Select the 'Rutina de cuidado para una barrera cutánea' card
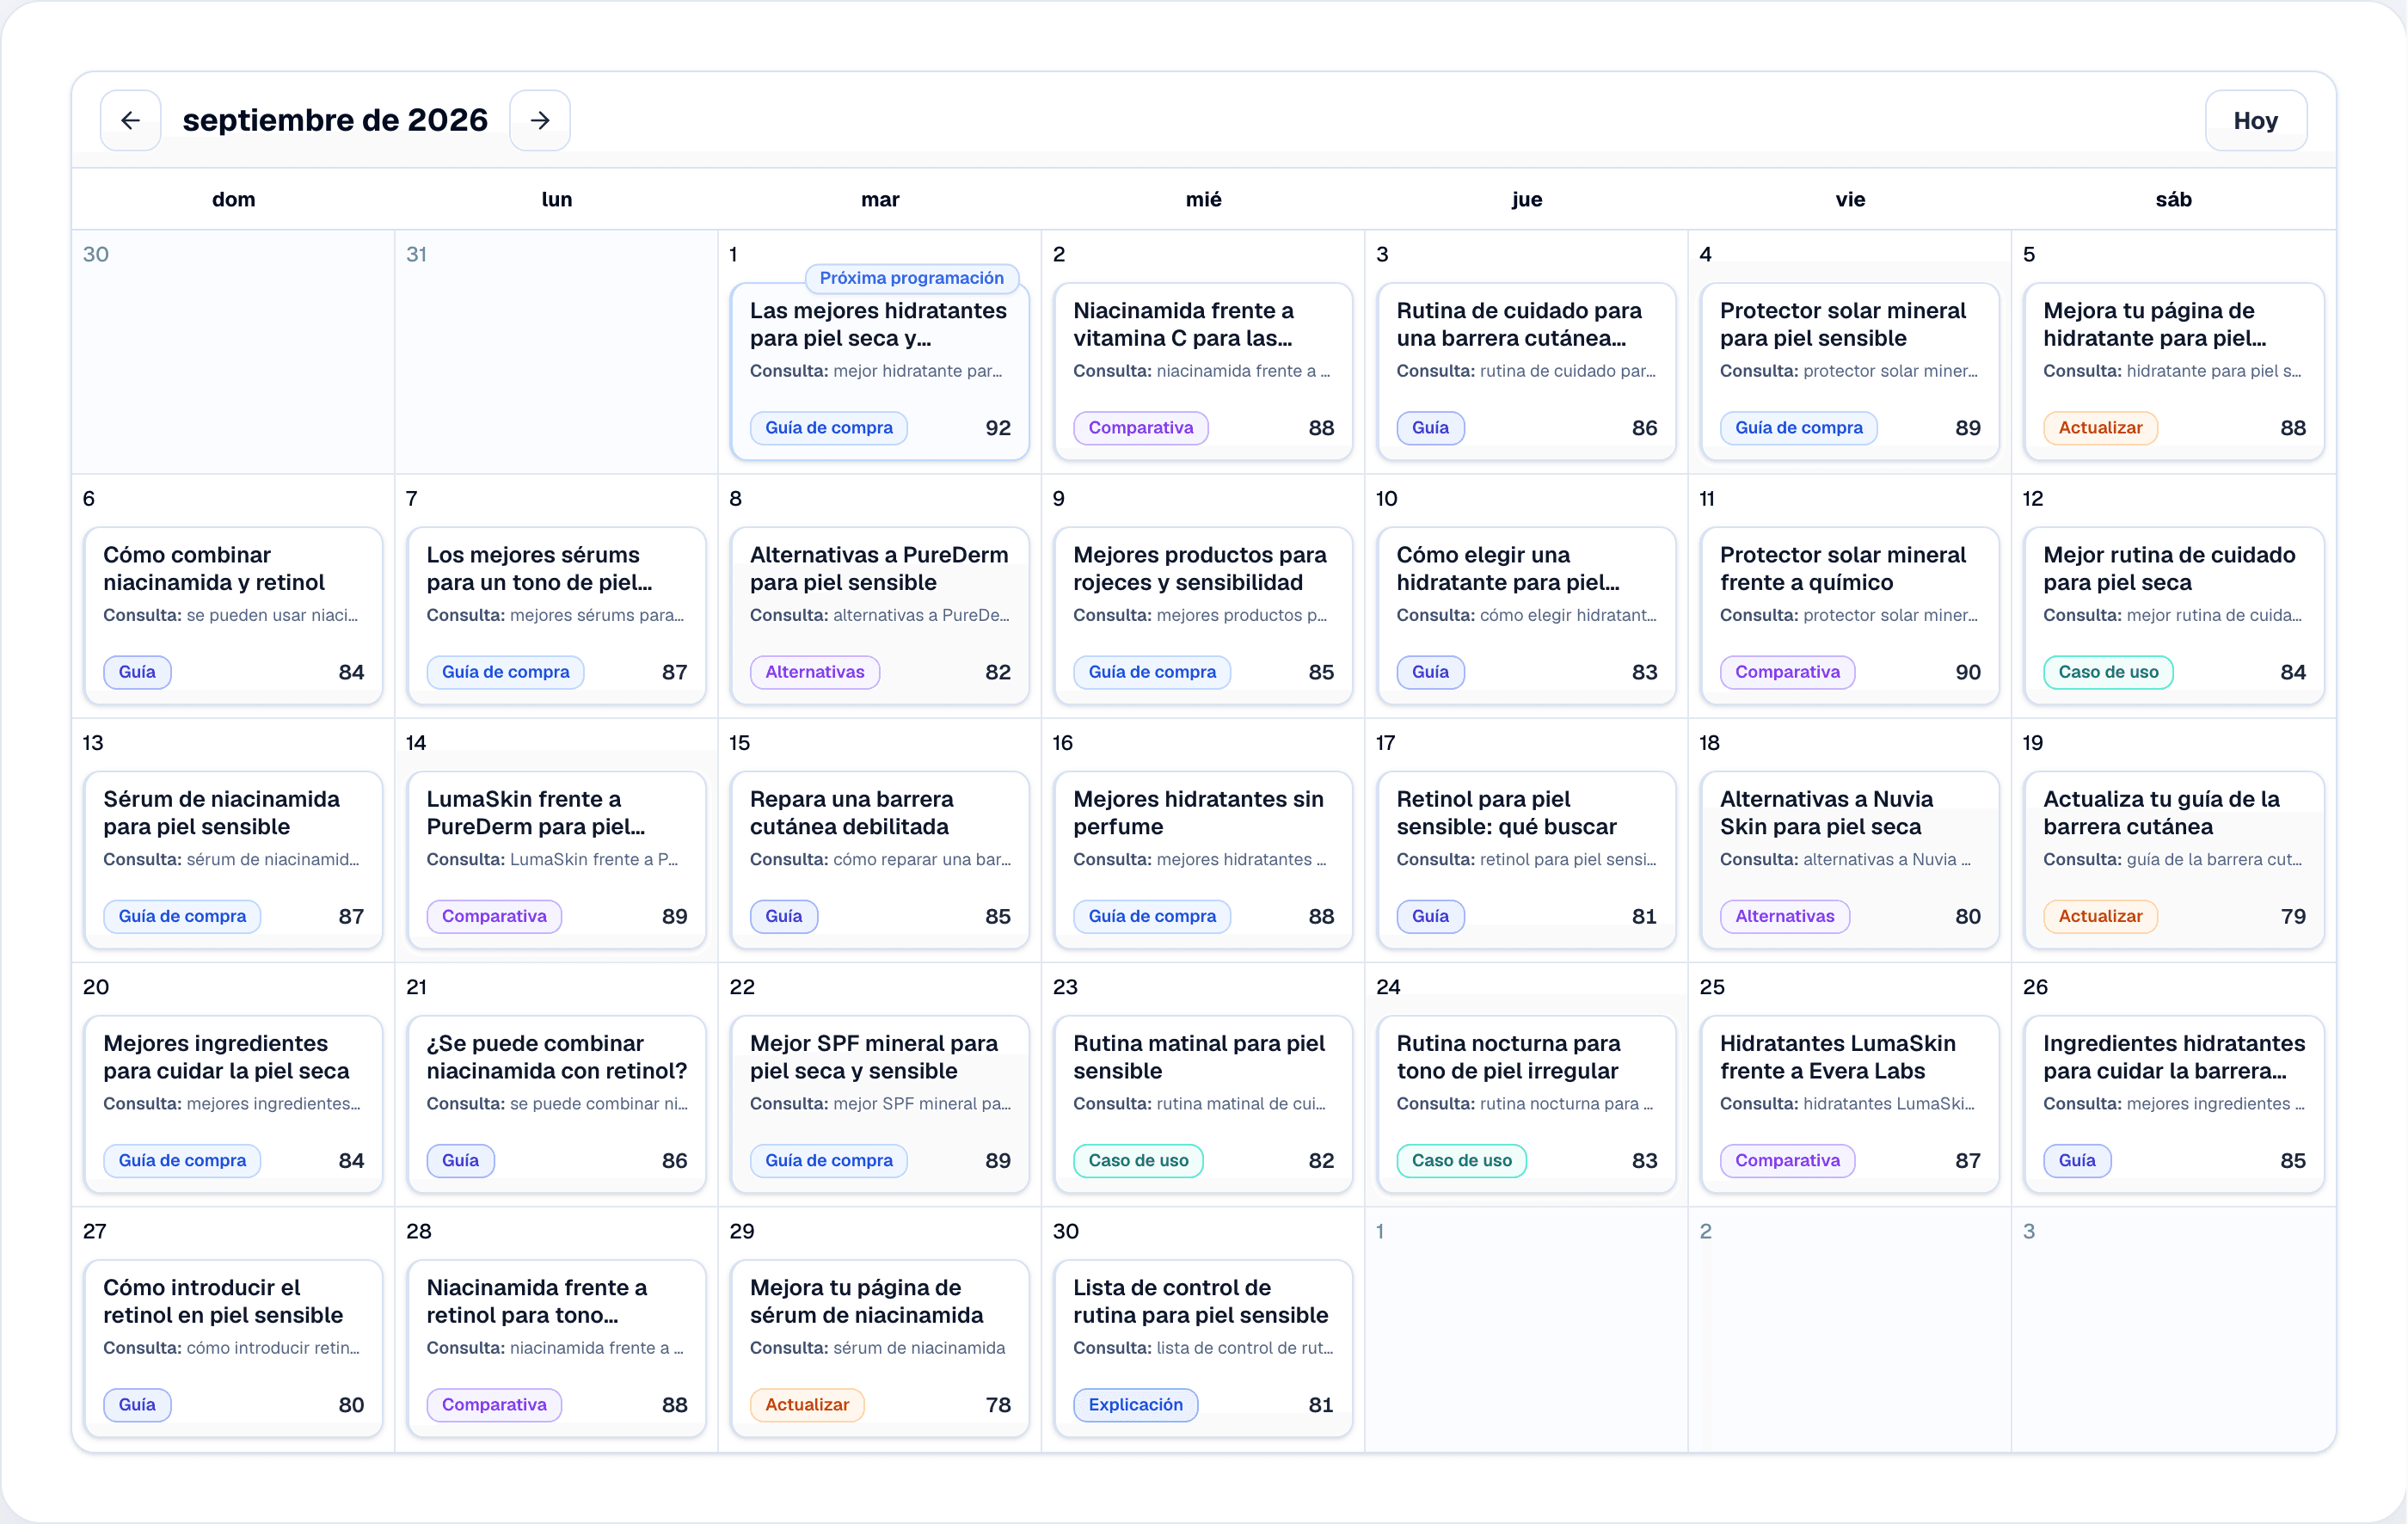This screenshot has height=1524, width=2408. coord(1526,371)
